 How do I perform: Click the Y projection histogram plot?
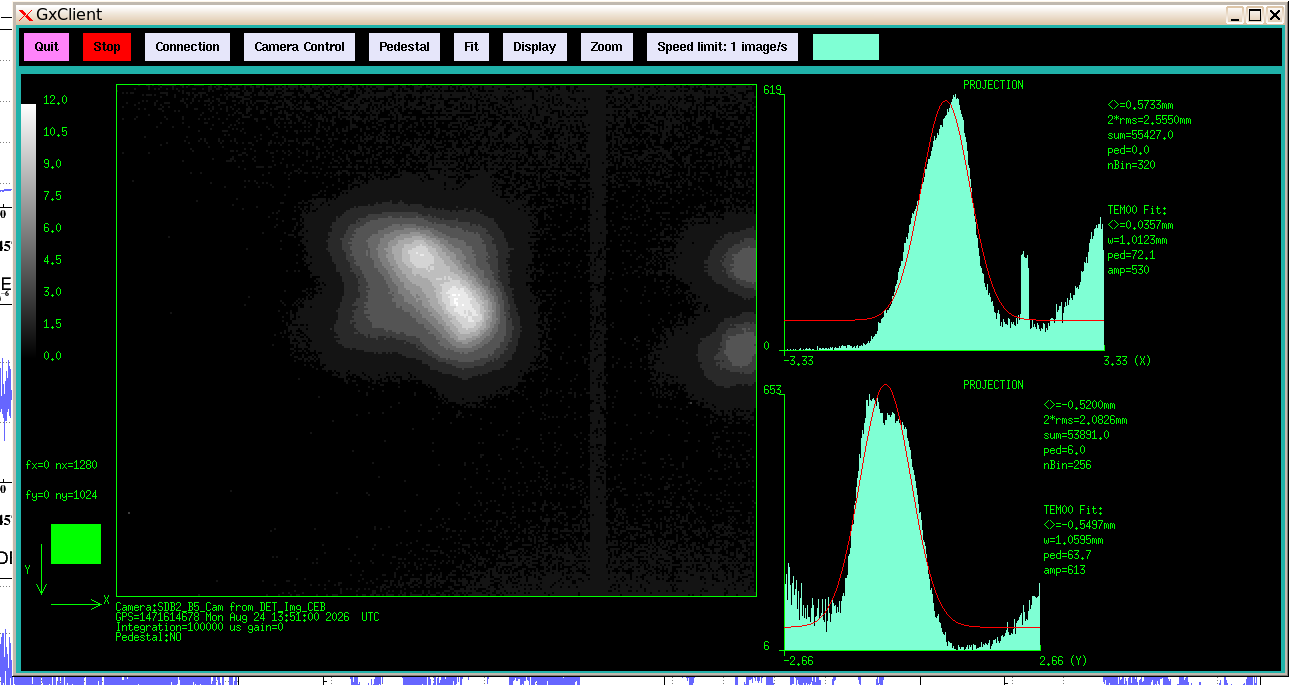(913, 519)
